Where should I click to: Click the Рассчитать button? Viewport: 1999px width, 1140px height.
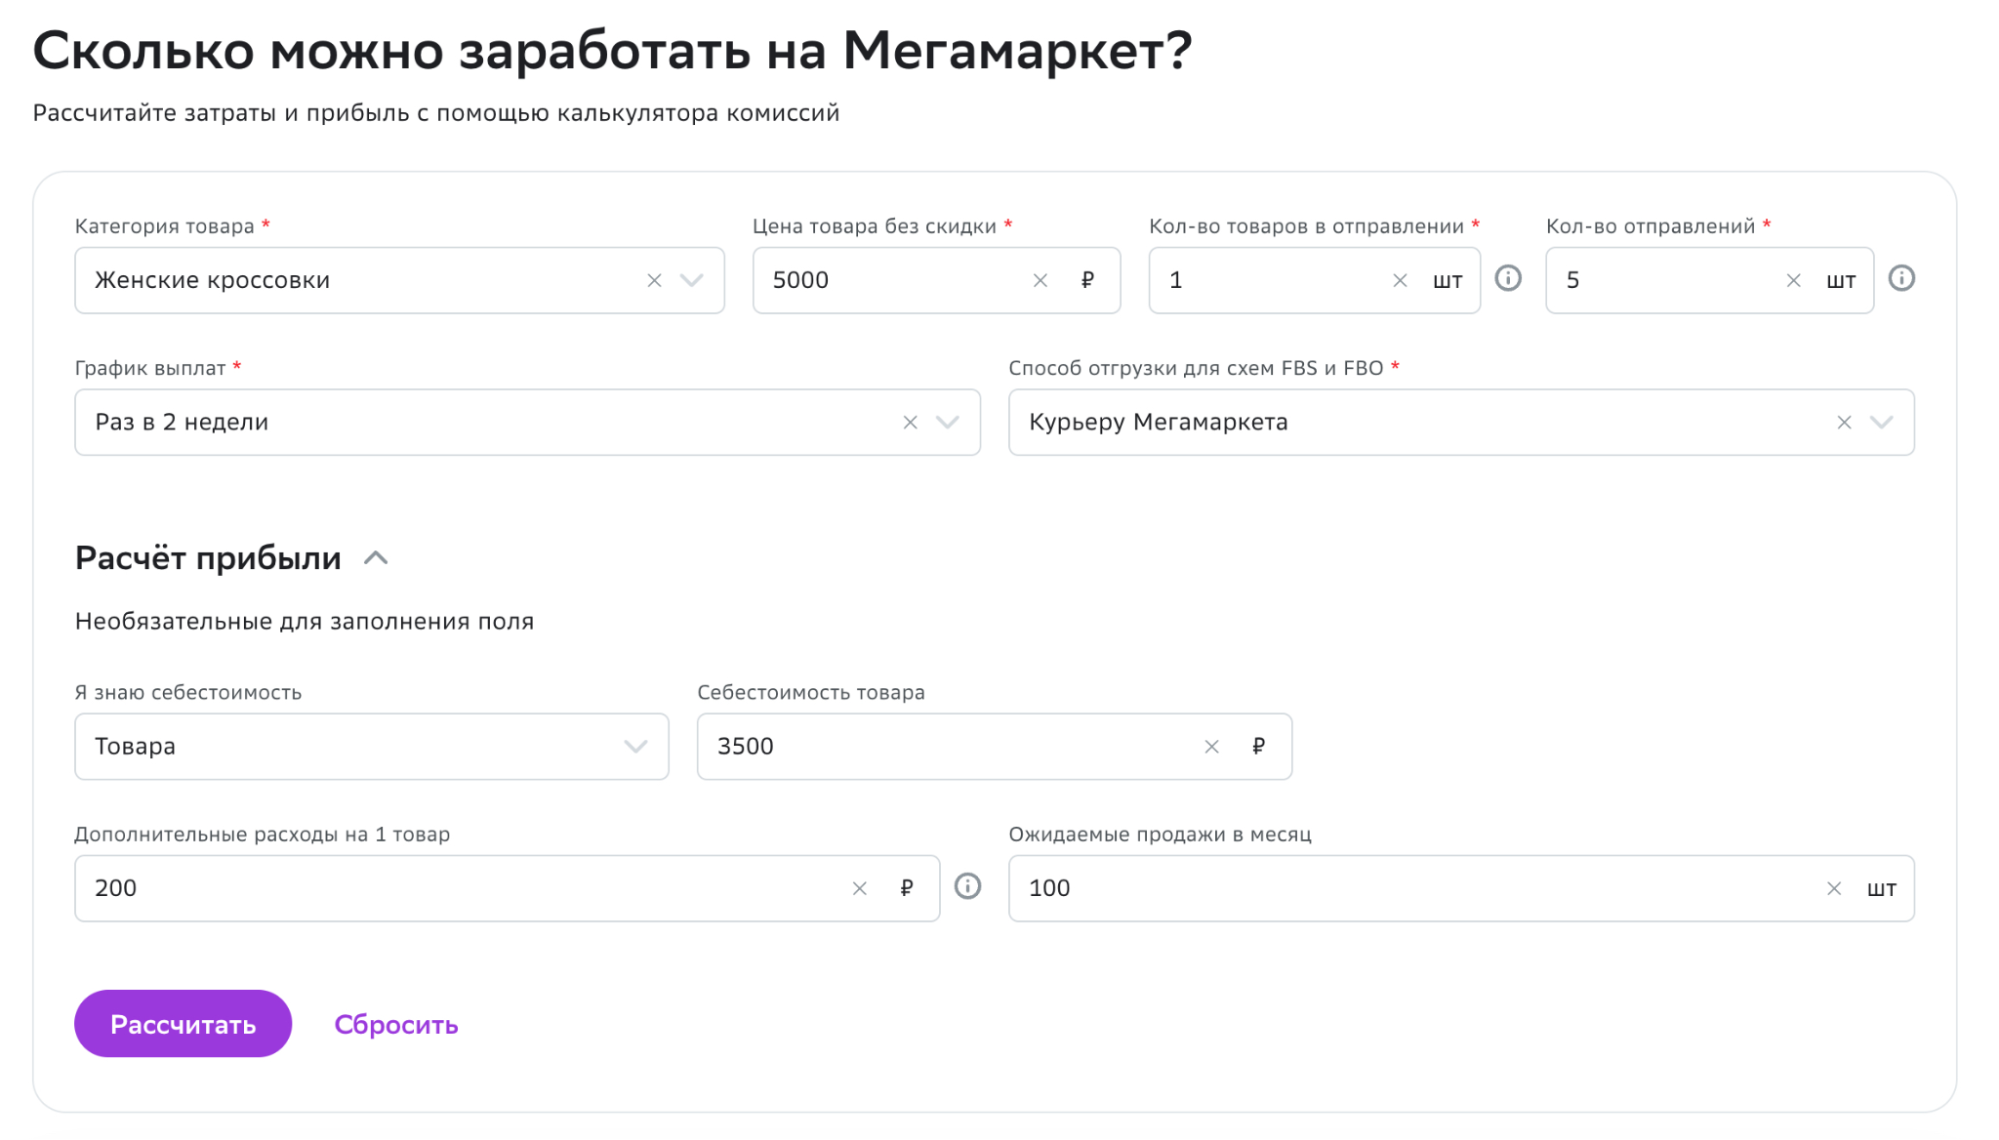coord(183,1024)
